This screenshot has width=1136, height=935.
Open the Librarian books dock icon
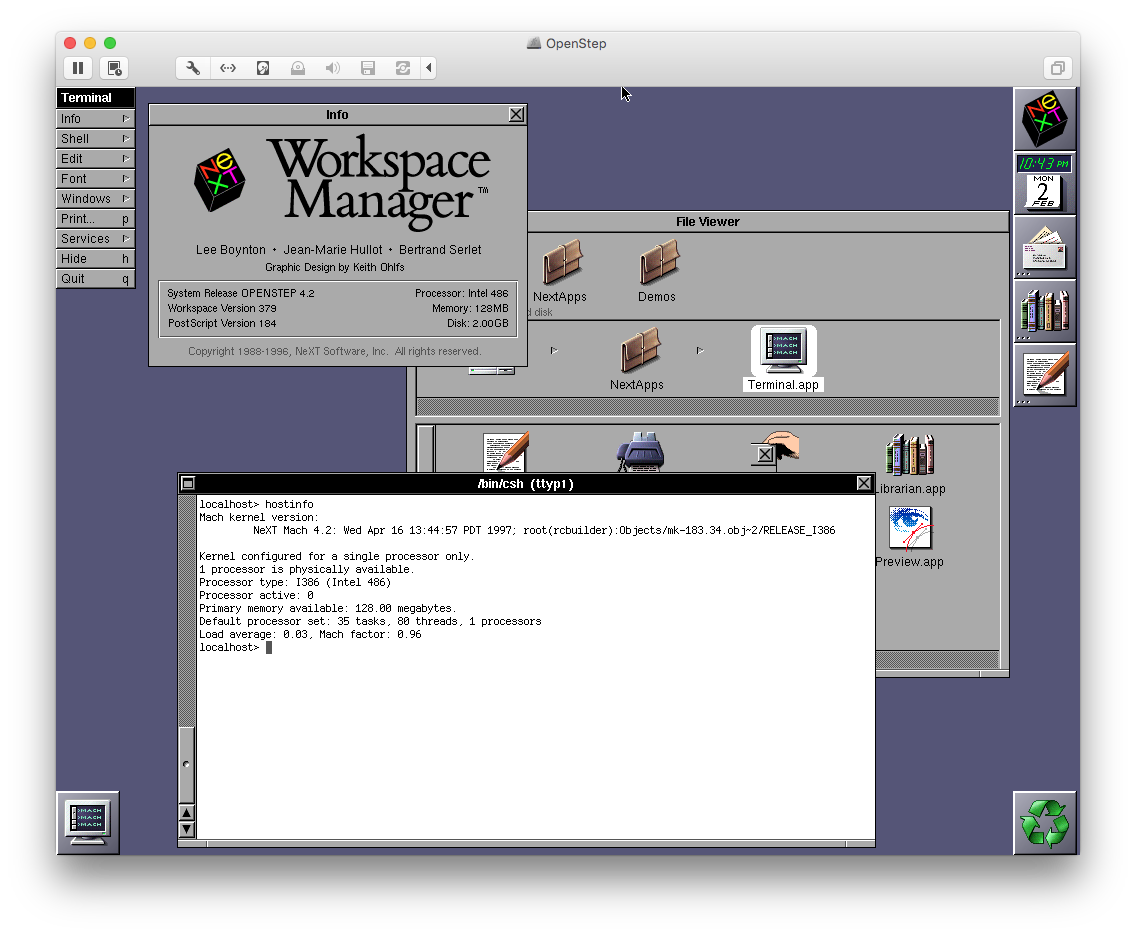click(1044, 311)
